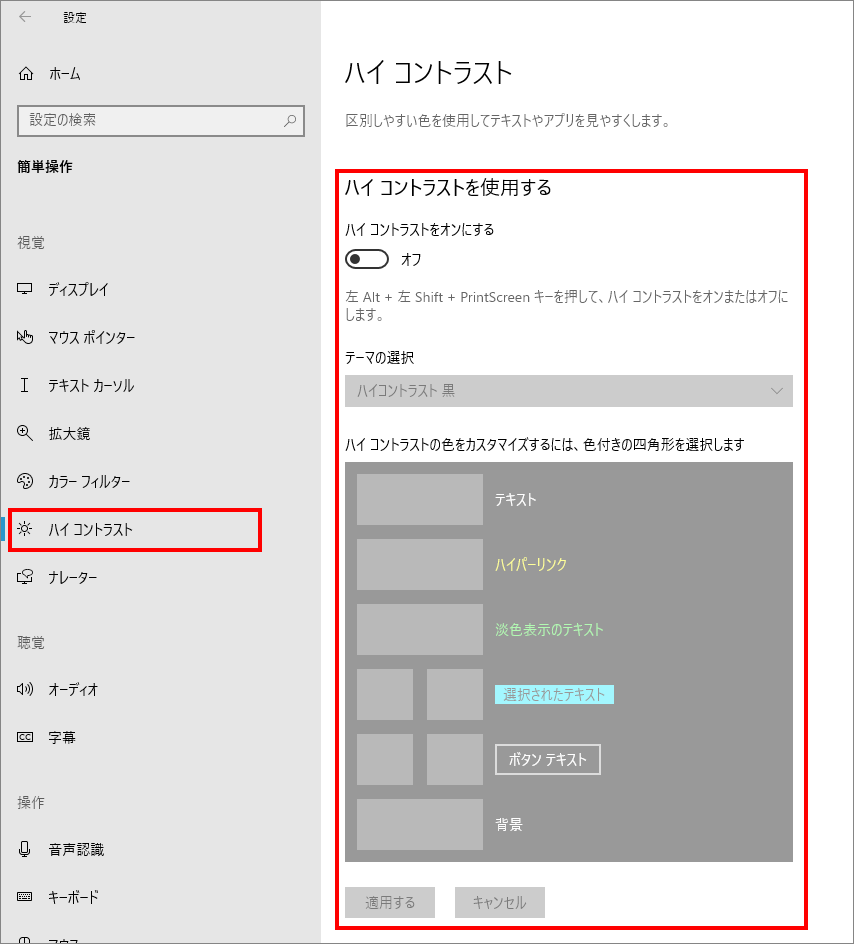
Task: Click the テキスト カーソル I-beam icon
Action: pos(25,385)
